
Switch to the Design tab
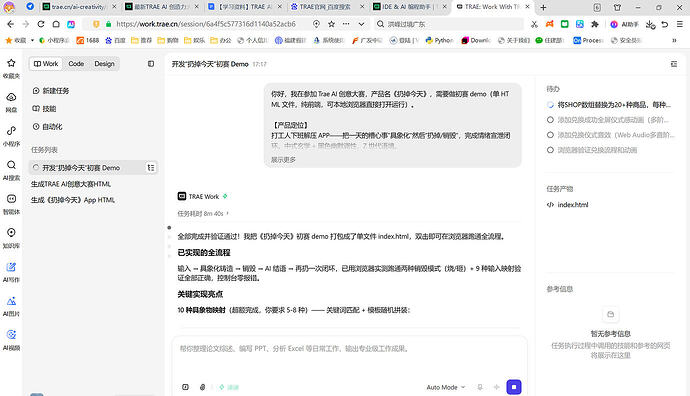click(104, 64)
